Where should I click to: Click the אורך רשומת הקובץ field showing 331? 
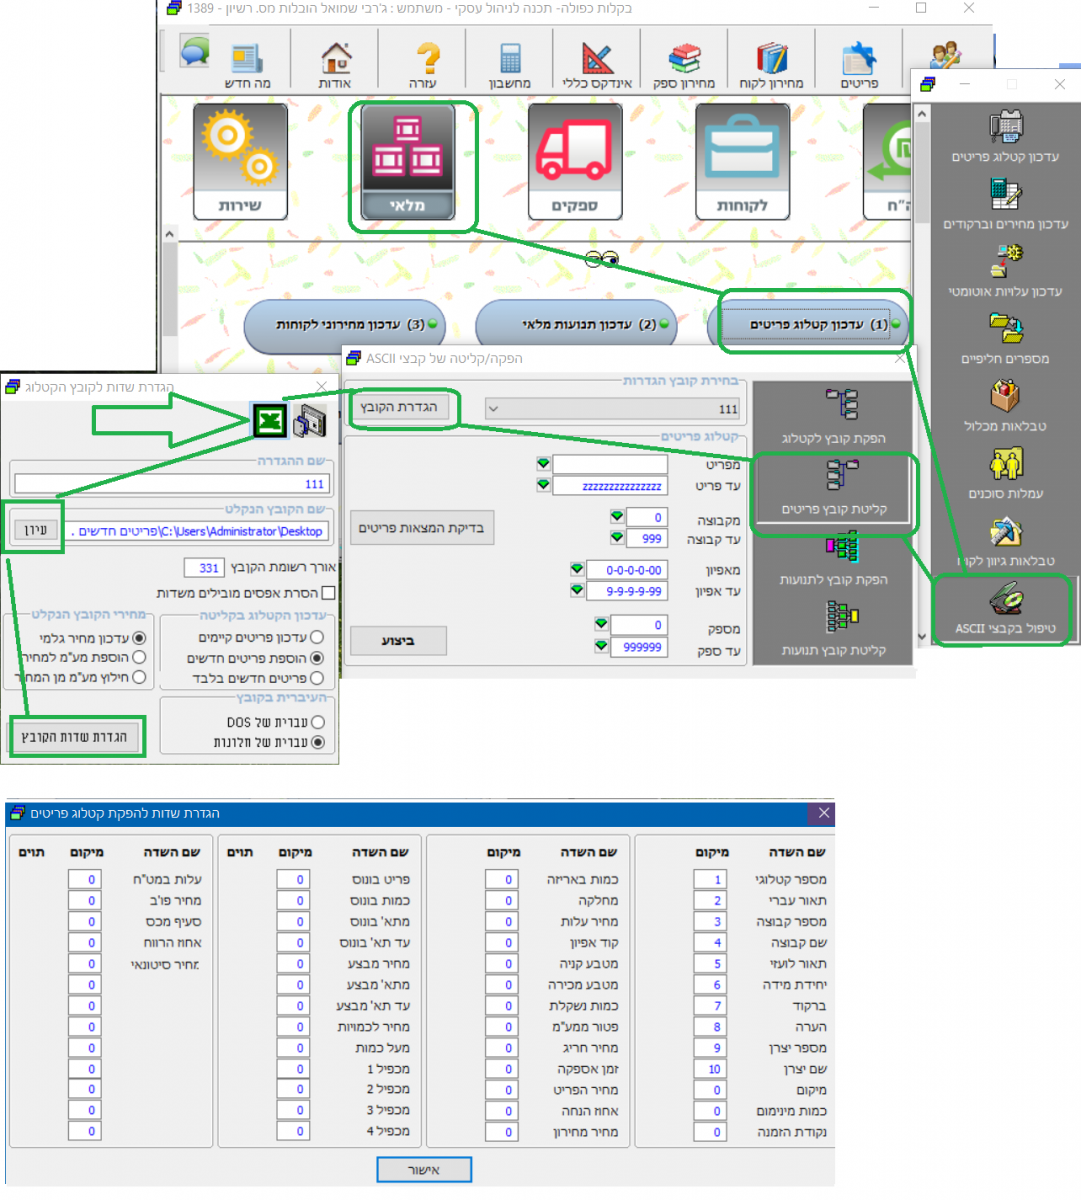204,568
